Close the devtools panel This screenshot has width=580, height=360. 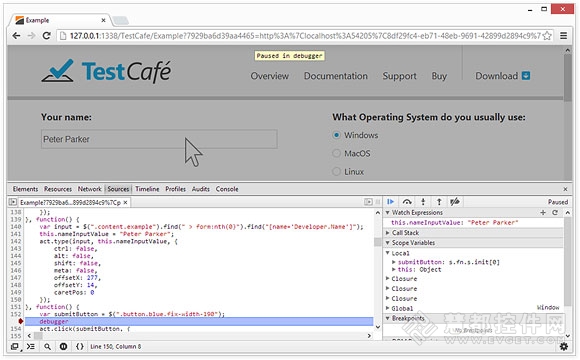(565, 189)
